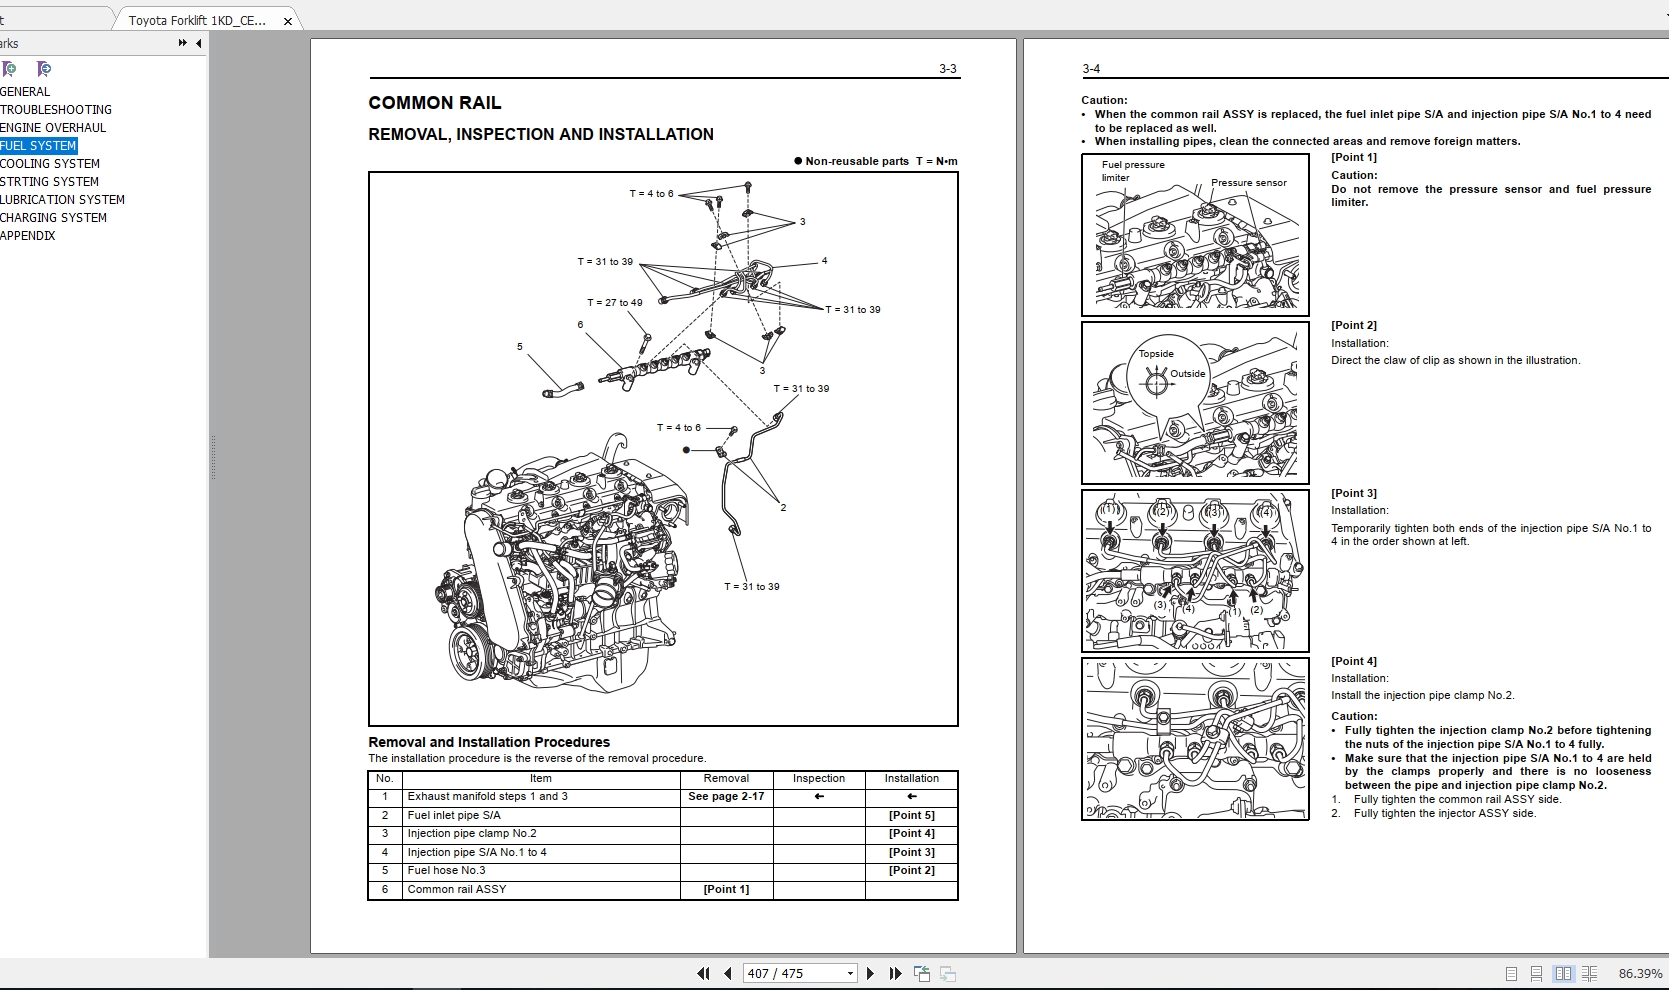Select the two-page view icon
1669x990 pixels.
click(x=1564, y=973)
